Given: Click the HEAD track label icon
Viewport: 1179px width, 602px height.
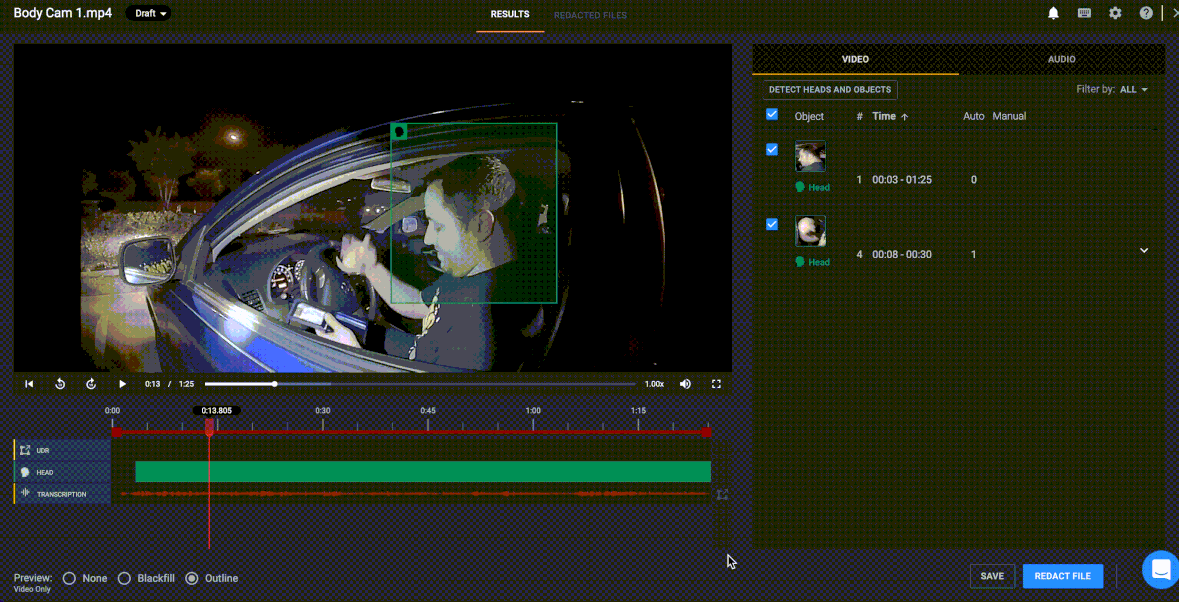Looking at the screenshot, I should pyautogui.click(x=24, y=471).
